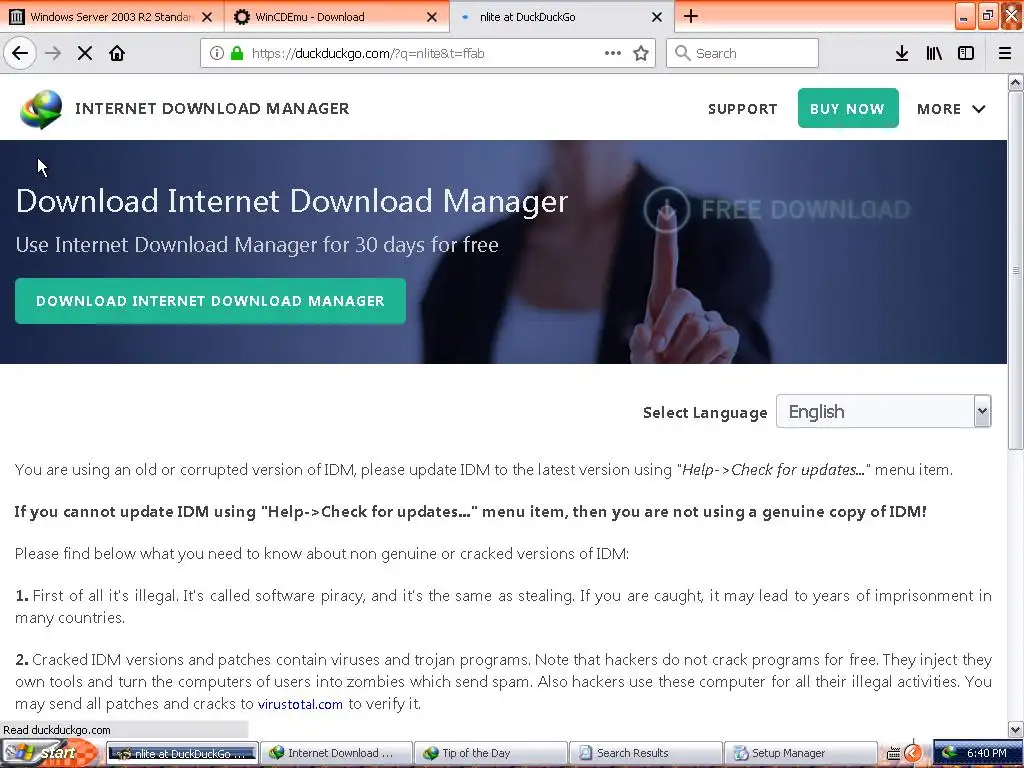Expand the MORE dropdown menu
Viewport: 1024px width, 768px height.
point(951,109)
